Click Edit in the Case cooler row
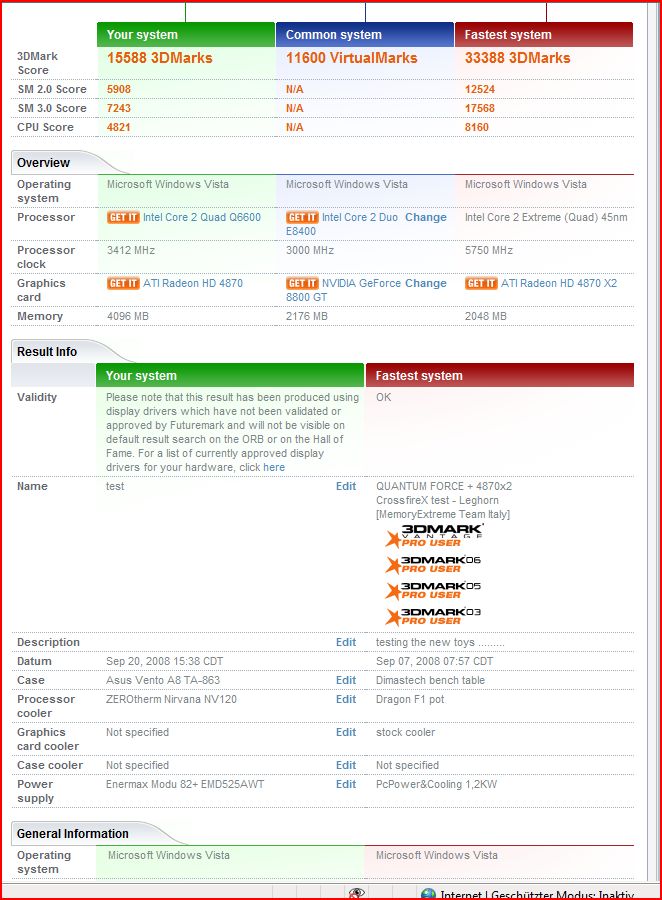662x900 pixels. click(346, 765)
